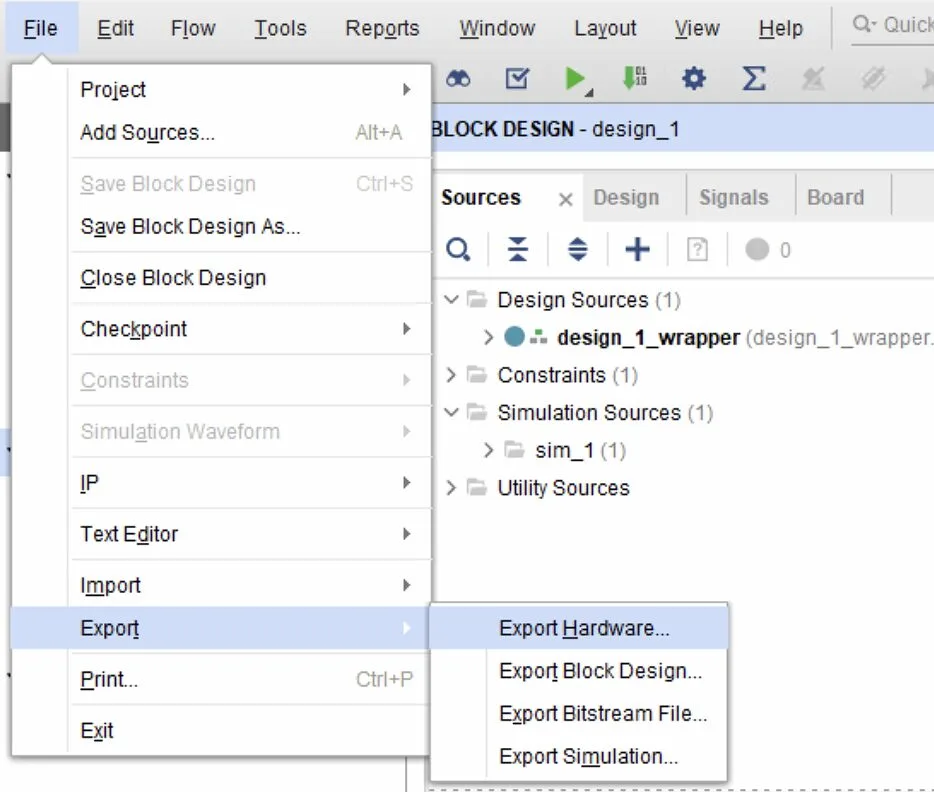
Task: Click the Run Synthesis green play icon
Action: coord(575,80)
